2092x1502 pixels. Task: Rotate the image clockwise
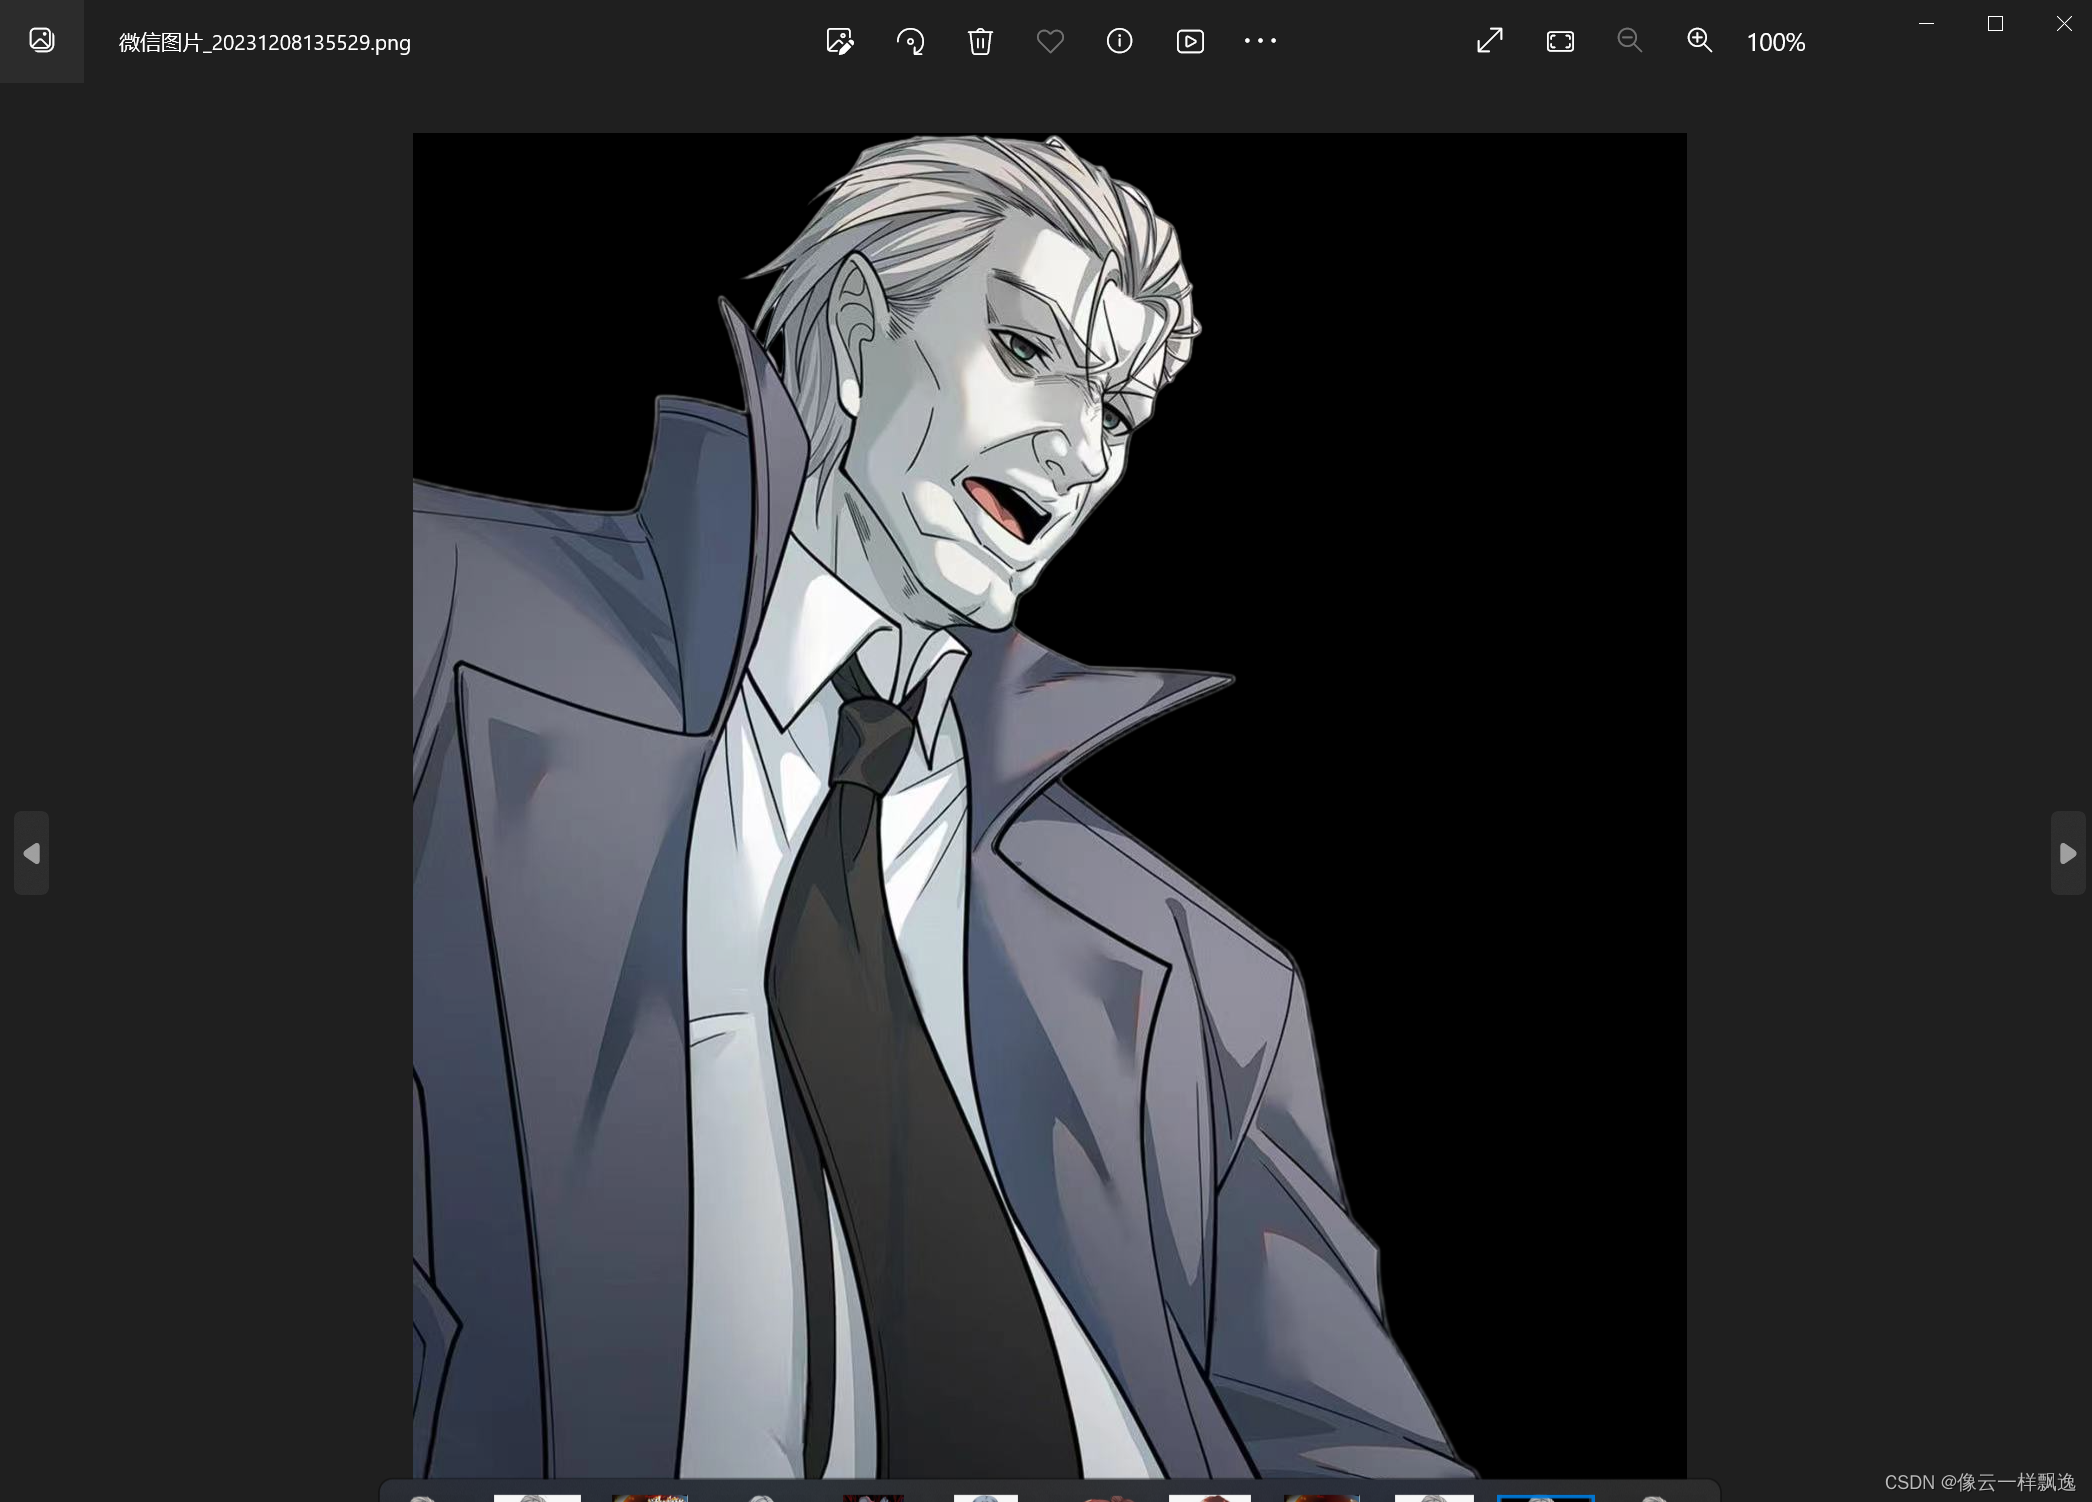910,41
